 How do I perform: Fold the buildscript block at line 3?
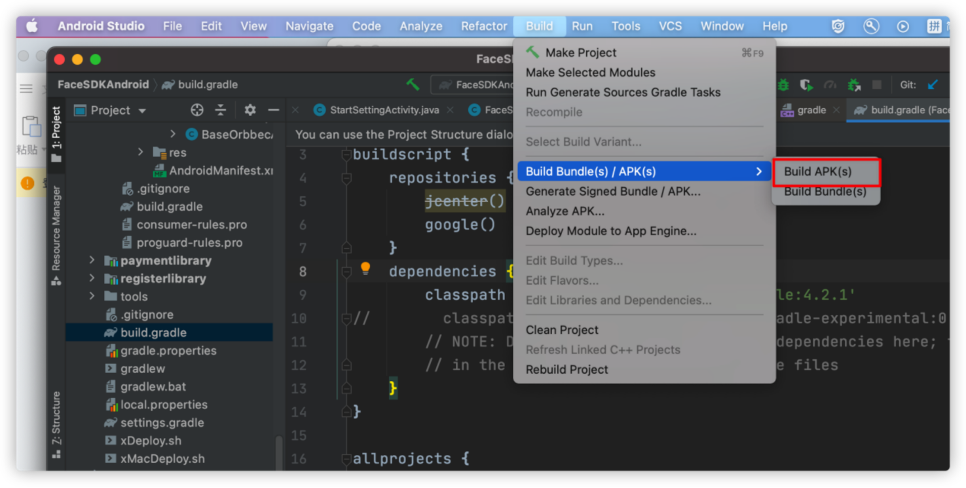[346, 155]
